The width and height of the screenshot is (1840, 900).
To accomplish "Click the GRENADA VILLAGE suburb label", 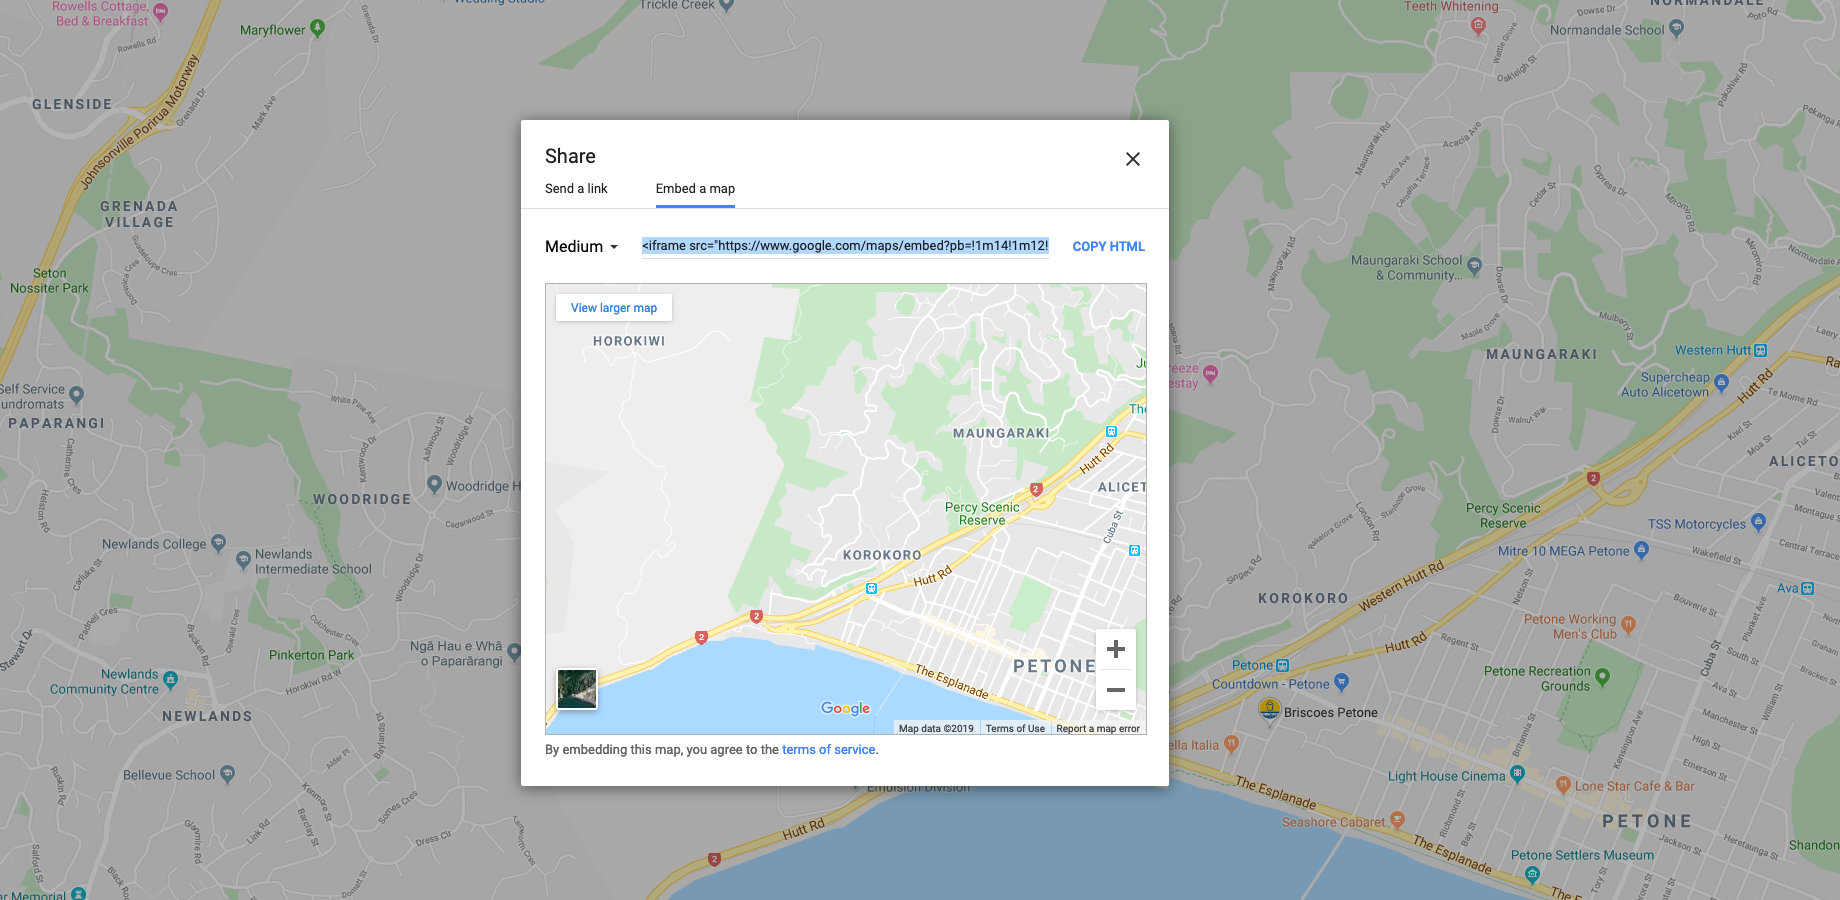I will [139, 214].
